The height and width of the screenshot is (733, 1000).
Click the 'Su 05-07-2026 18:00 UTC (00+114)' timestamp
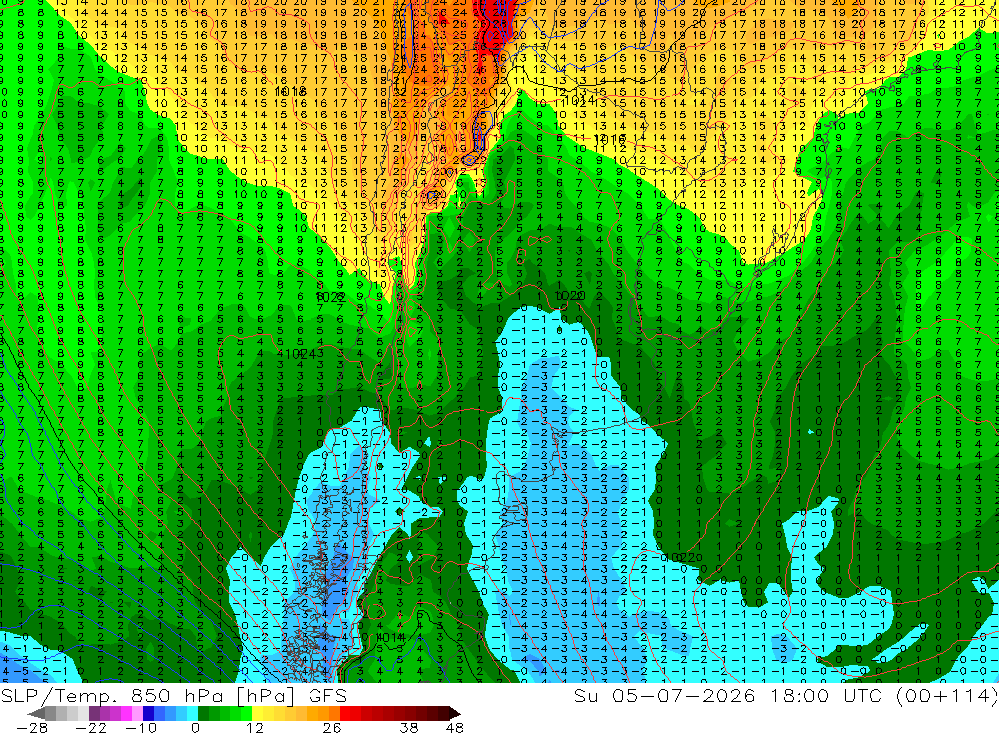(x=786, y=695)
